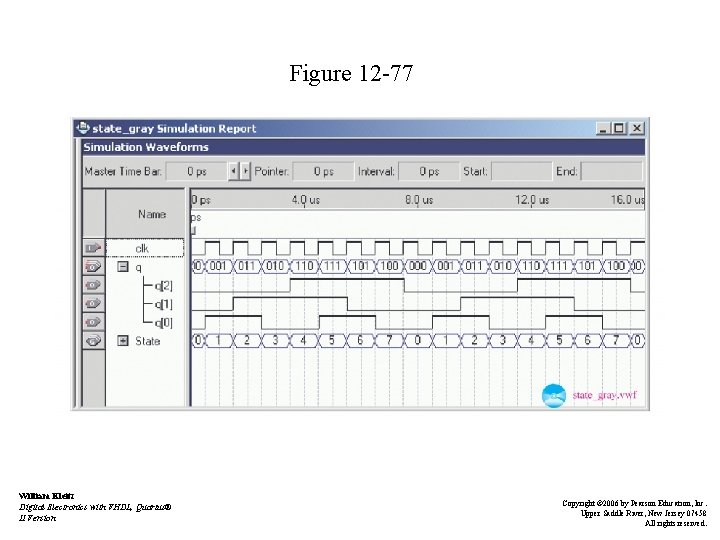Click the 4.0 us time ruler marker
This screenshot has height=540, width=720.
[306, 200]
